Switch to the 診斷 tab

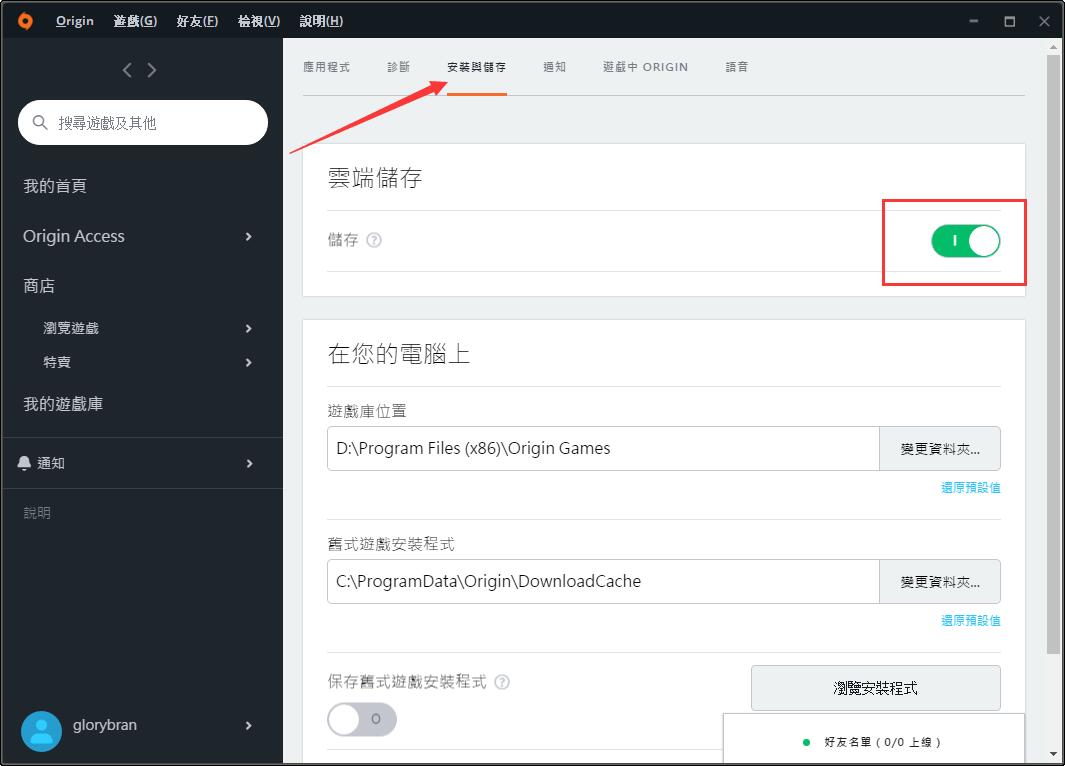[x=399, y=66]
